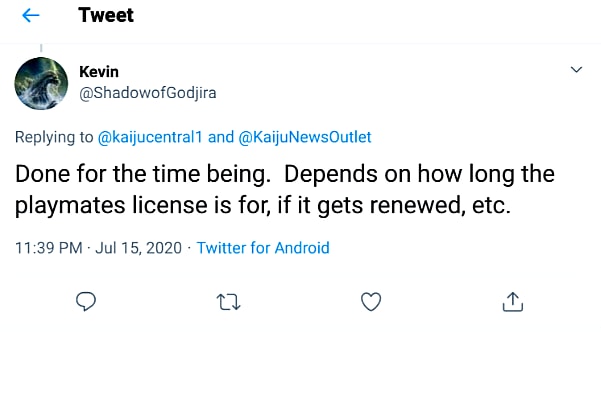The image size is (601, 400).
Task: Open Kevin's profile avatar
Action: coord(41,83)
